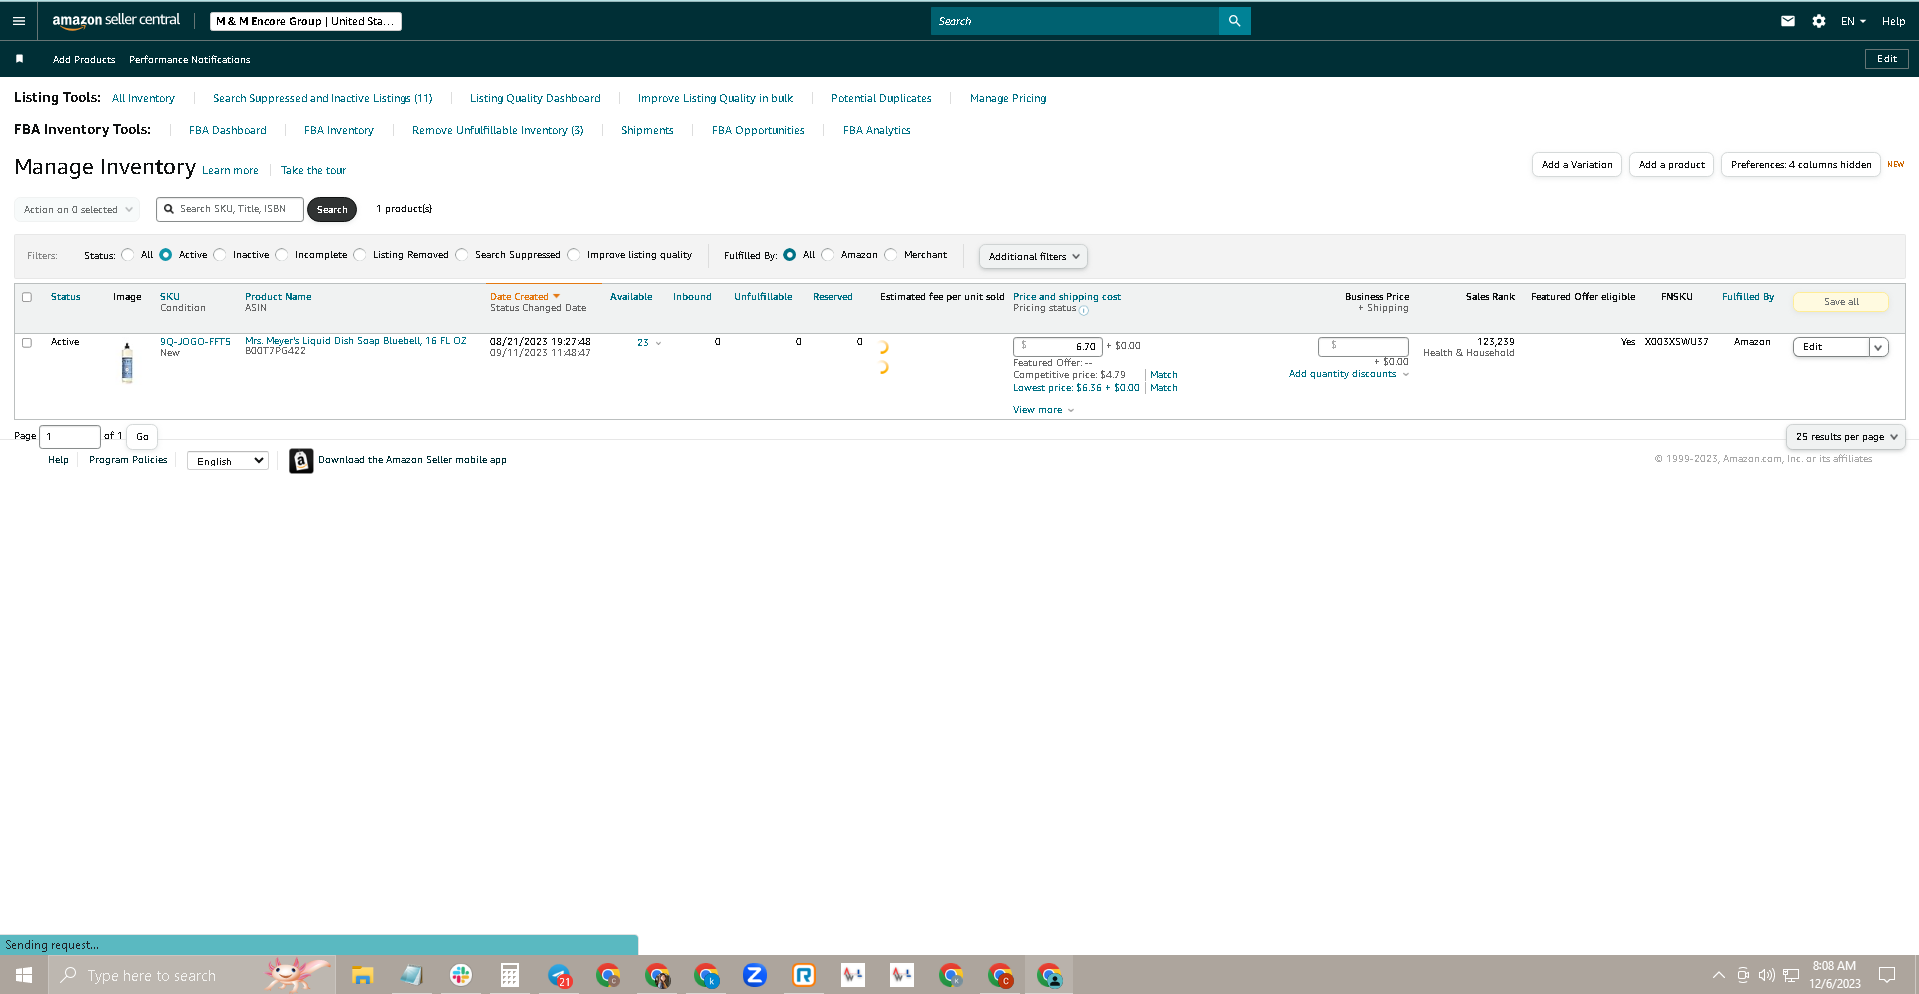Open the 25 results per page dropdown

[1845, 437]
